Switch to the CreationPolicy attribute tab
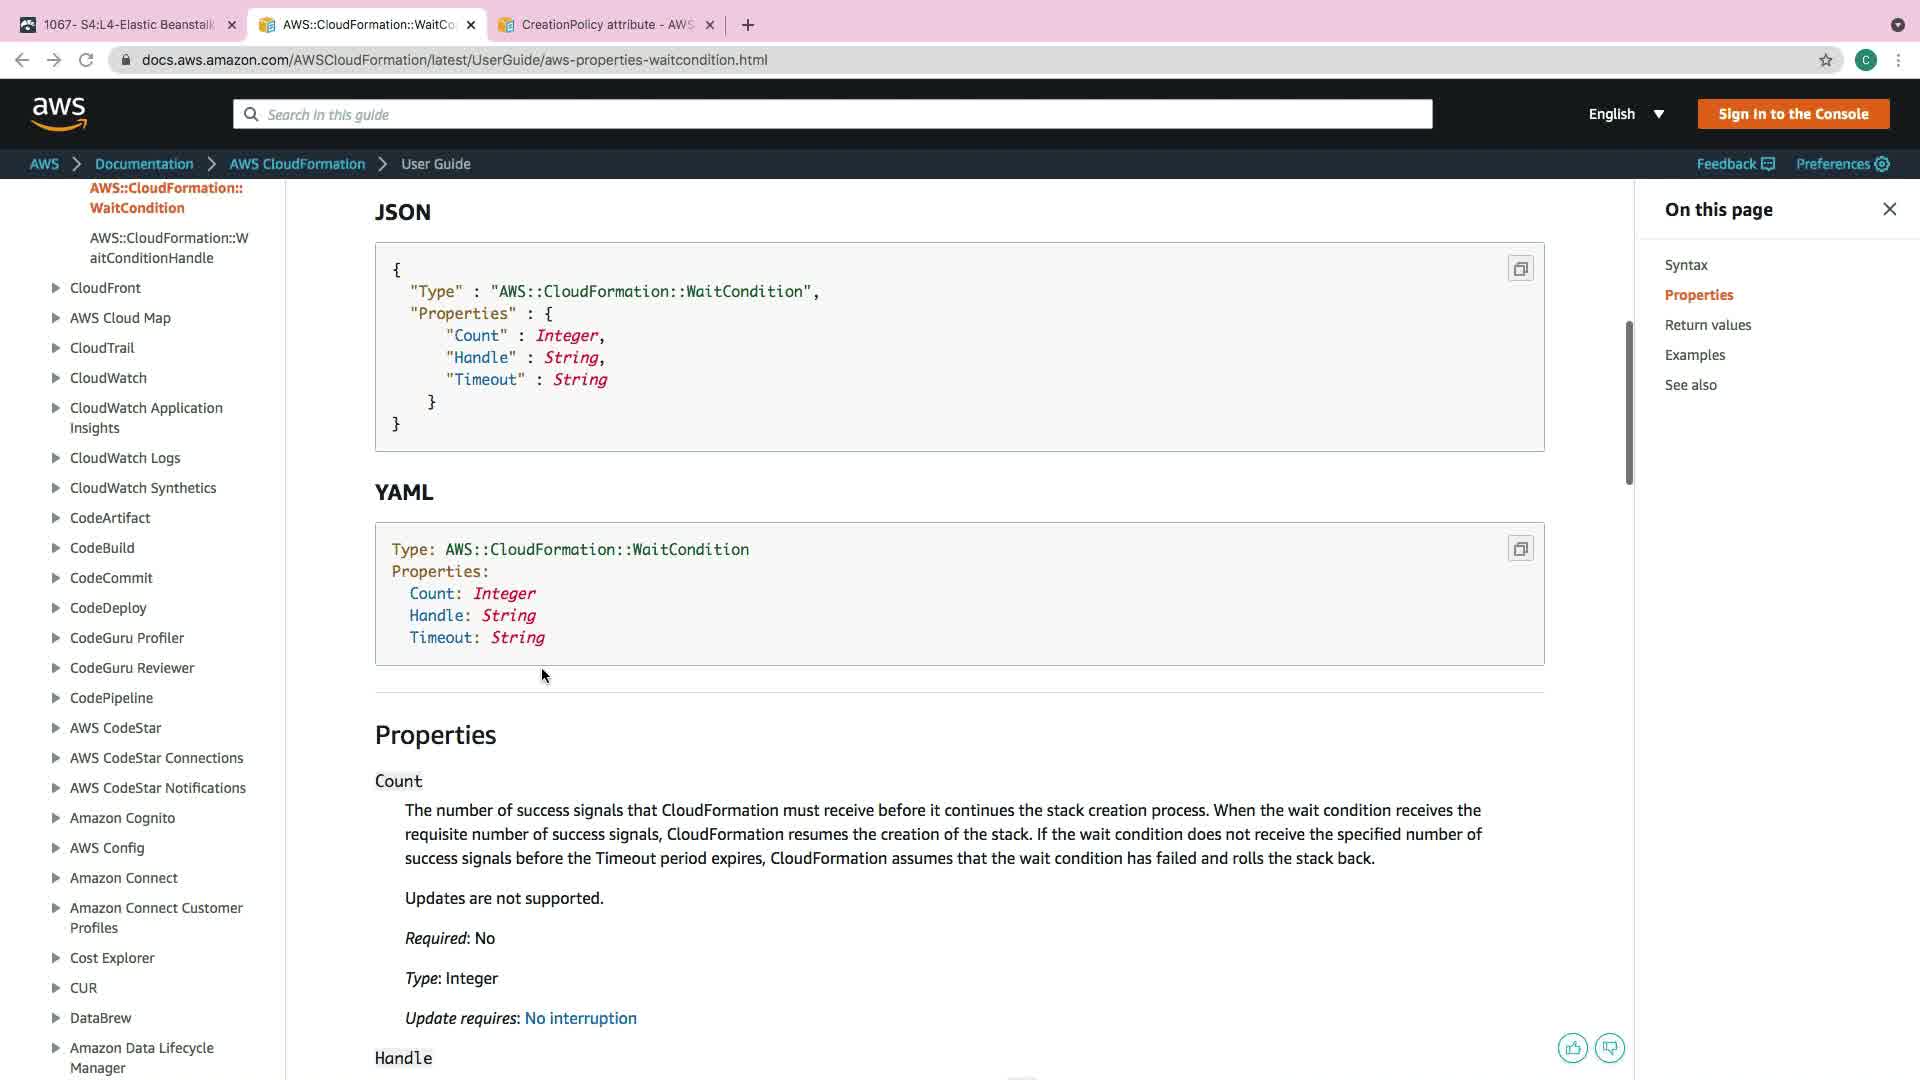This screenshot has height=1080, width=1920. [x=606, y=25]
